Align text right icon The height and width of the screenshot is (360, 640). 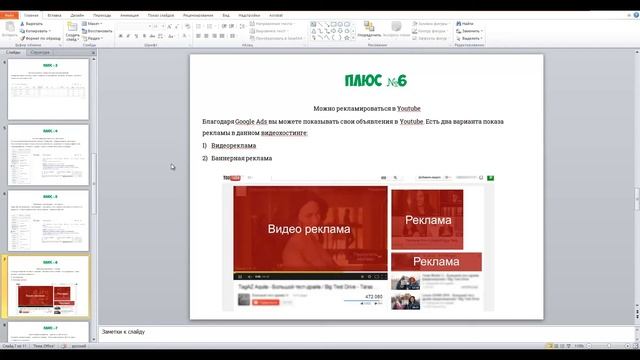(x=214, y=36)
